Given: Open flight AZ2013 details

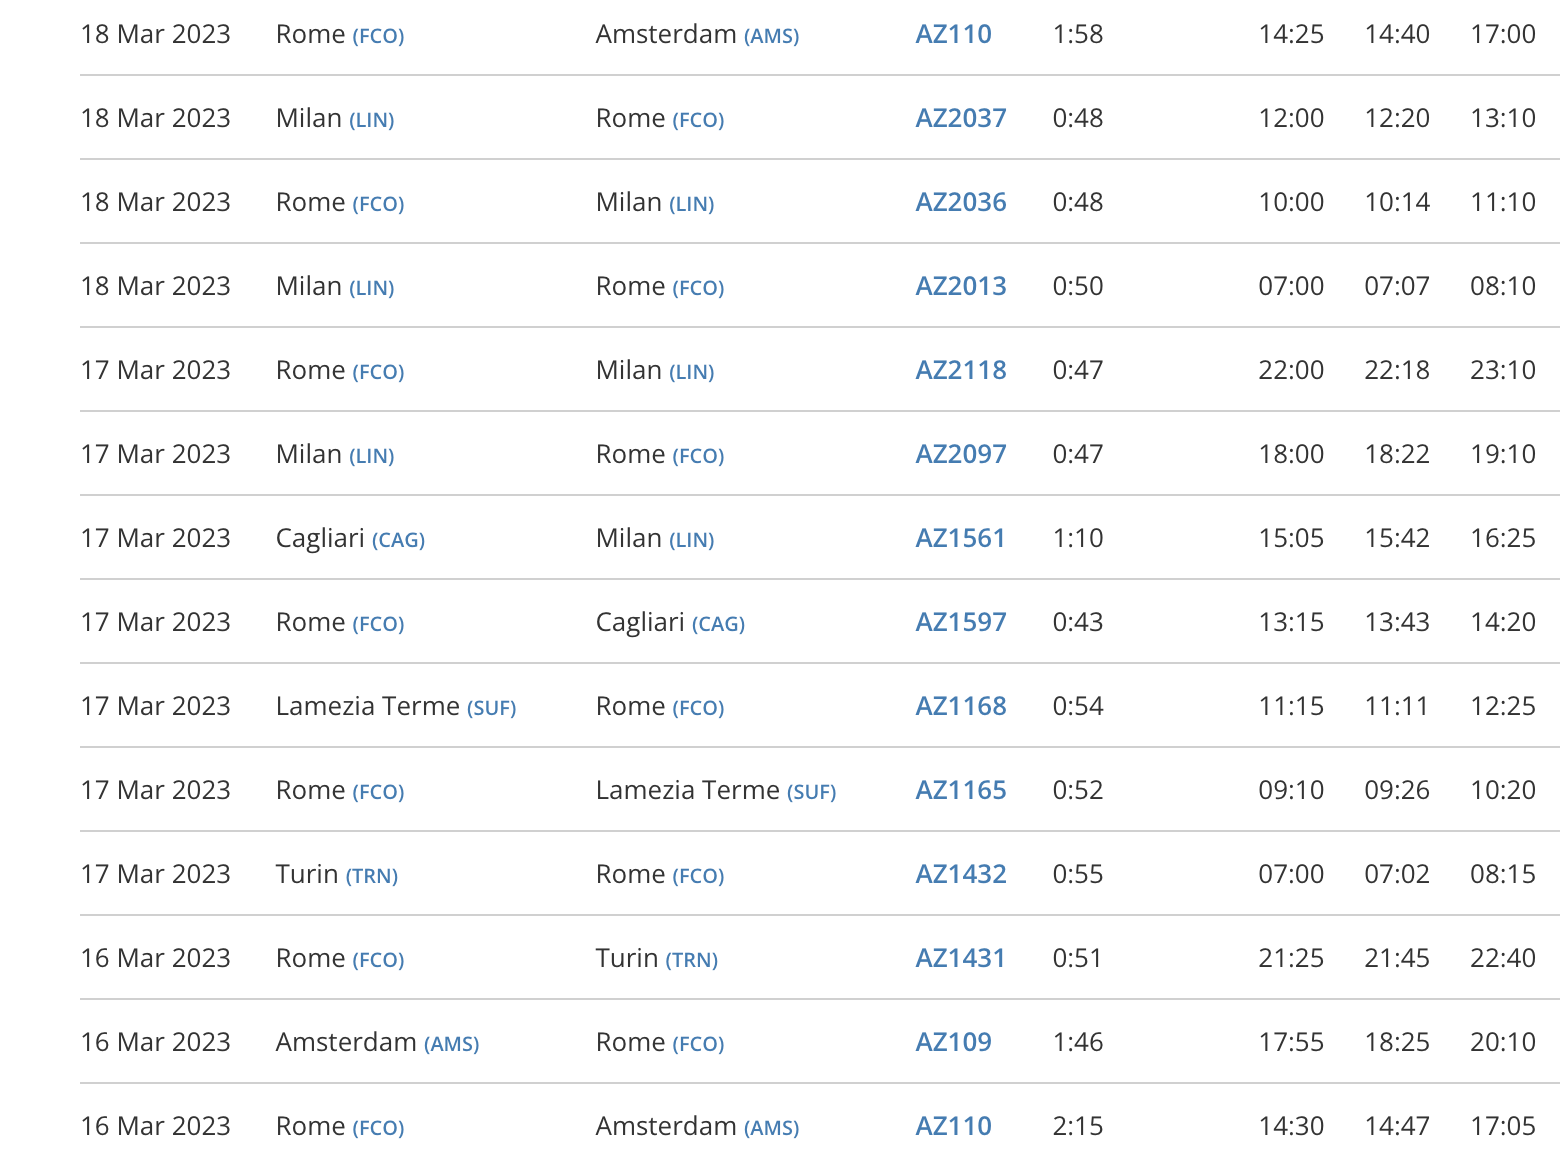Looking at the screenshot, I should 960,286.
